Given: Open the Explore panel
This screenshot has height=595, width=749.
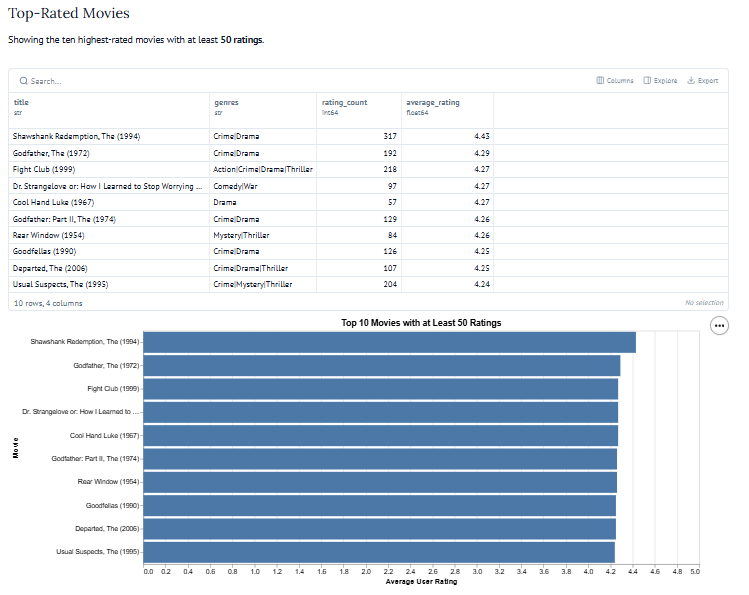Looking at the screenshot, I should 660,81.
